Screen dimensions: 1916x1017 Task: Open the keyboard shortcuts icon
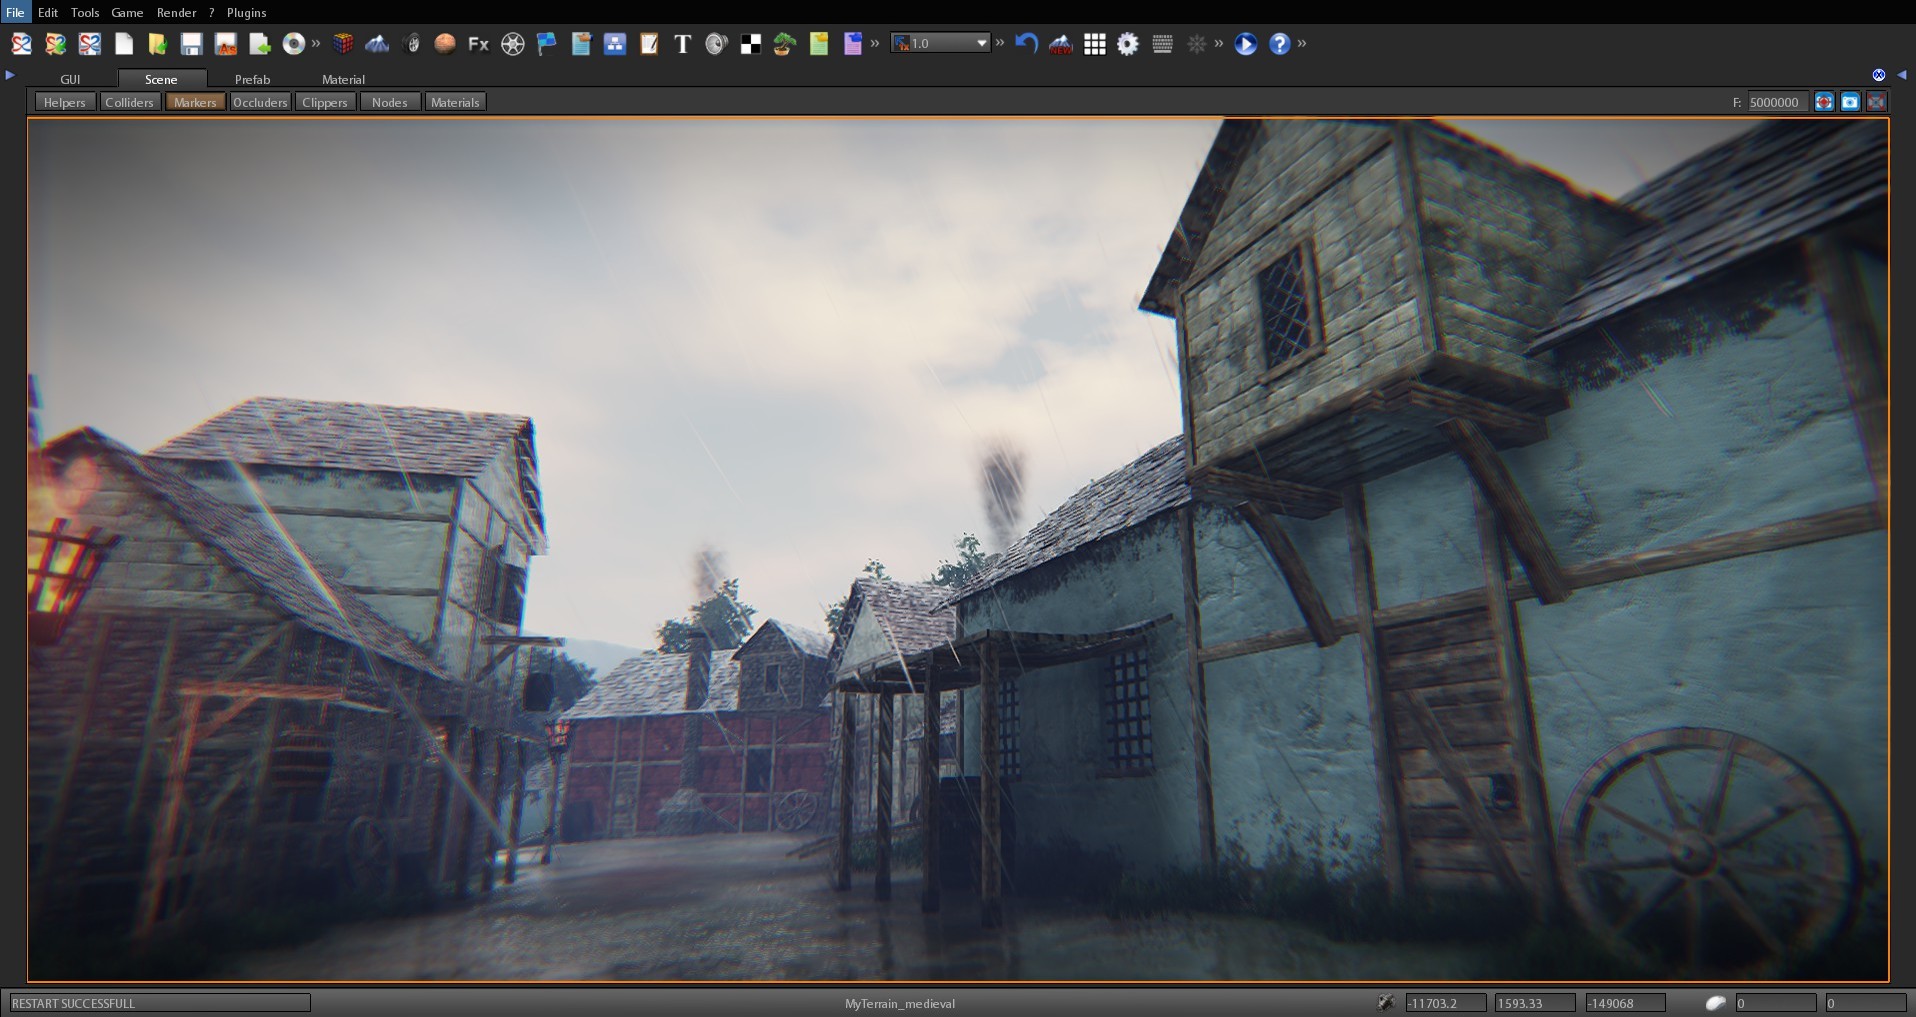point(1162,43)
